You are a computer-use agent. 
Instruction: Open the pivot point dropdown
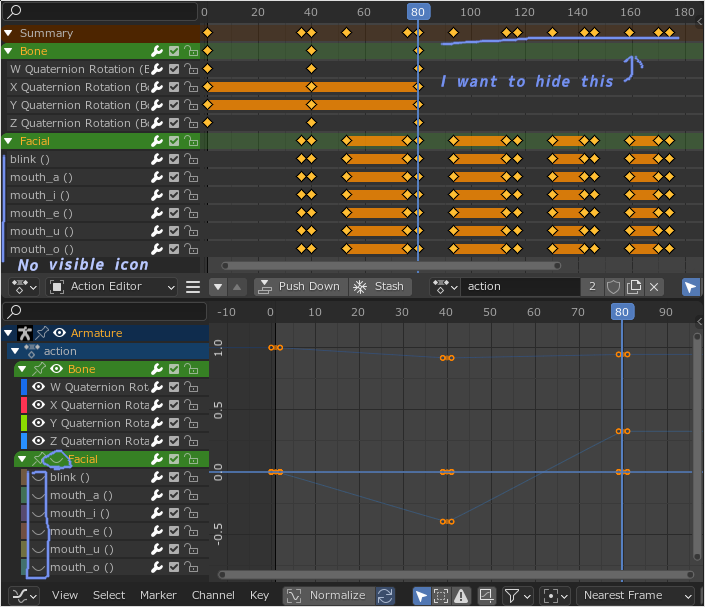coord(556,595)
